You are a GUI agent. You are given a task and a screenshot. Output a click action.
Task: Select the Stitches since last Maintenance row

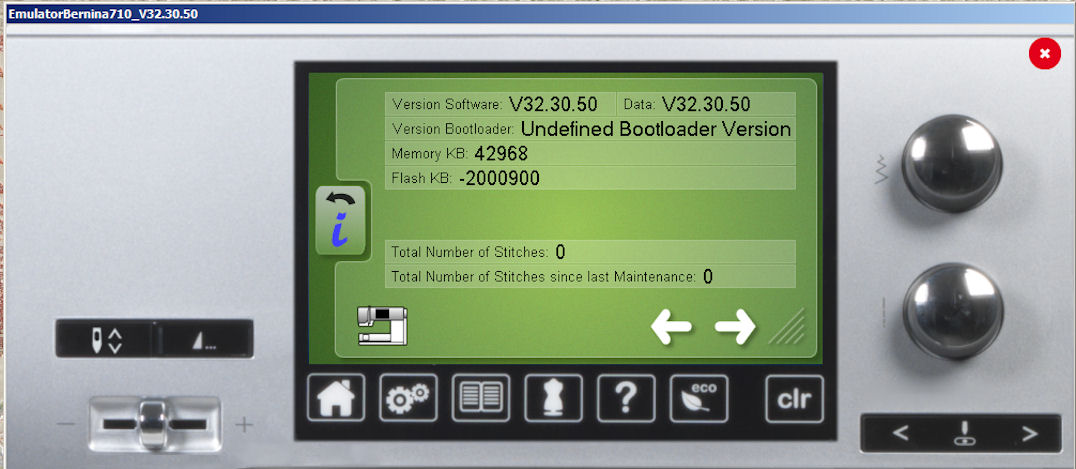(590, 277)
